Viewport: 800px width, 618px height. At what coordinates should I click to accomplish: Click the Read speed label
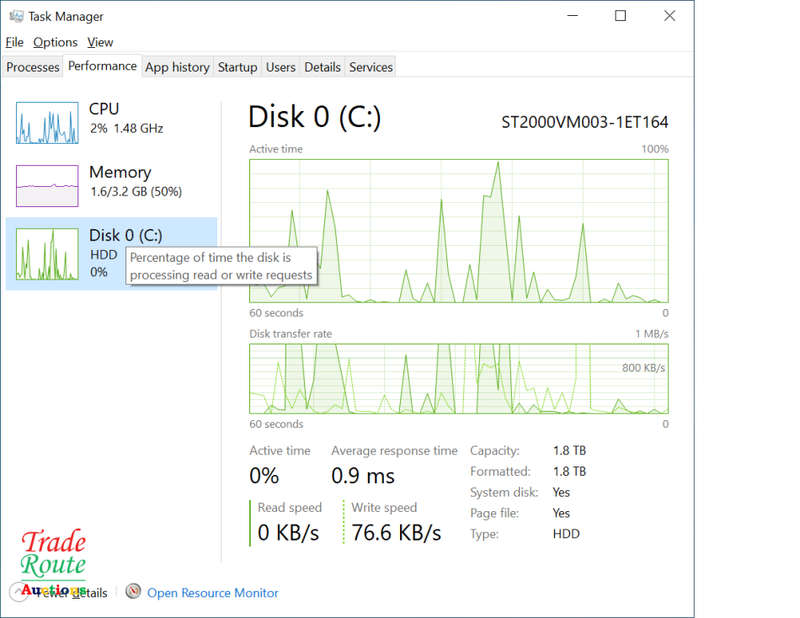pyautogui.click(x=289, y=507)
